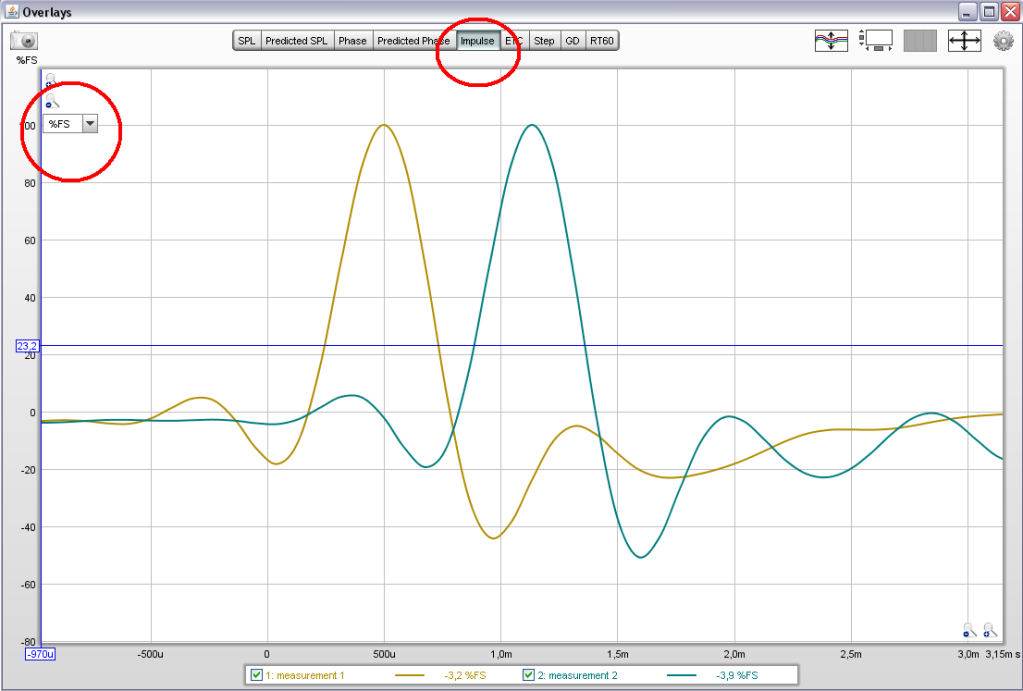Image resolution: width=1023 pixels, height=691 pixels.
Task: Click the graph limits icon
Action: (x=877, y=41)
